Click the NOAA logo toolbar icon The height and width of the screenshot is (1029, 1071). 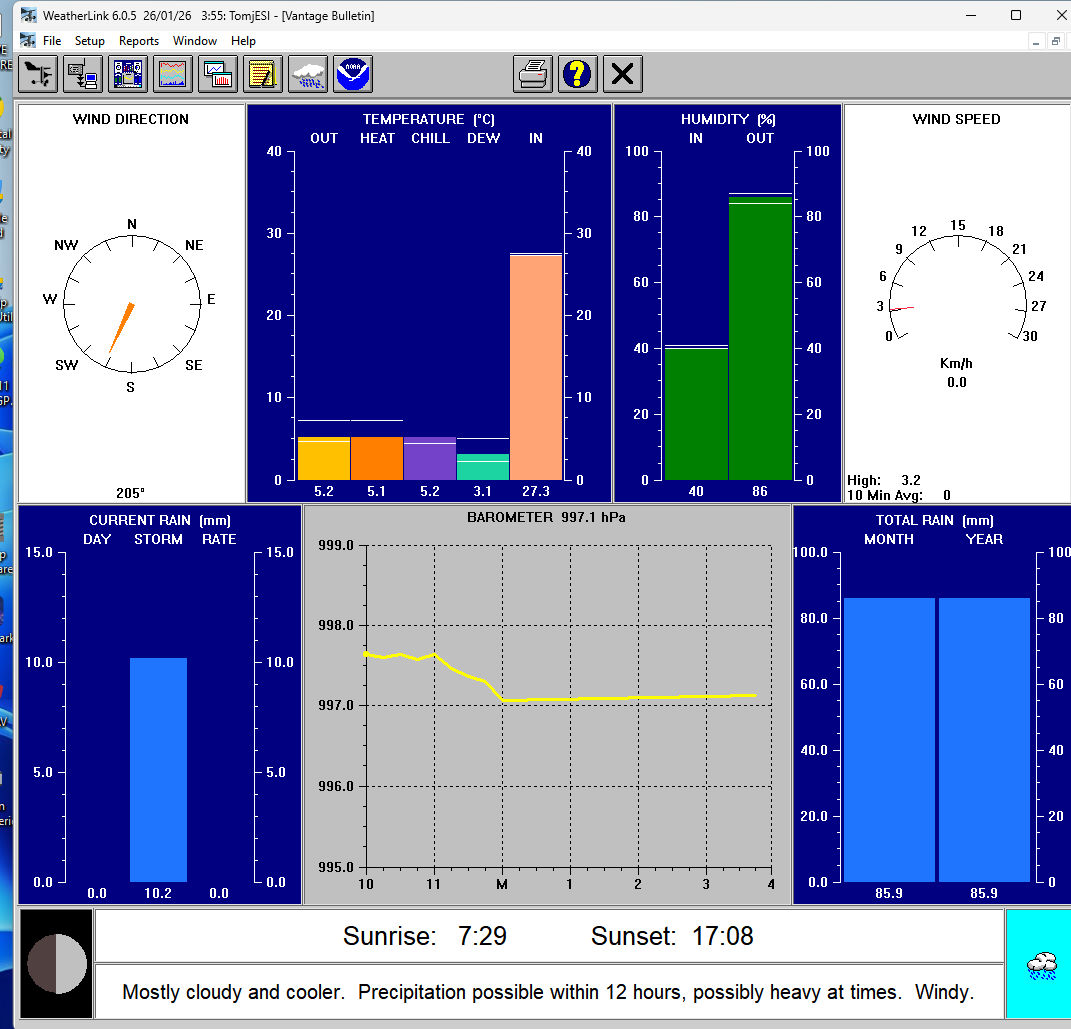tap(352, 74)
